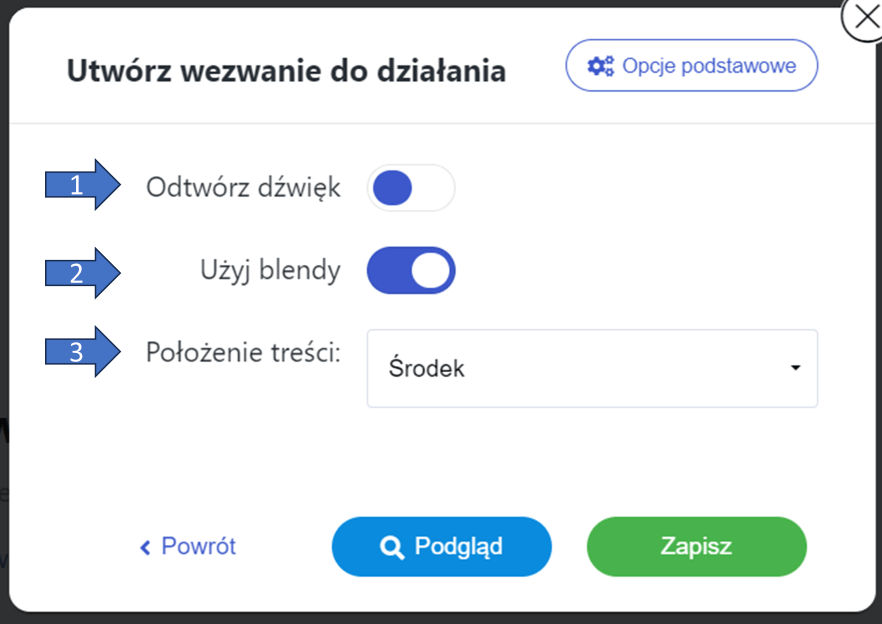Open the Położenie treści combo box
This screenshot has height=624, width=882.
(x=592, y=368)
